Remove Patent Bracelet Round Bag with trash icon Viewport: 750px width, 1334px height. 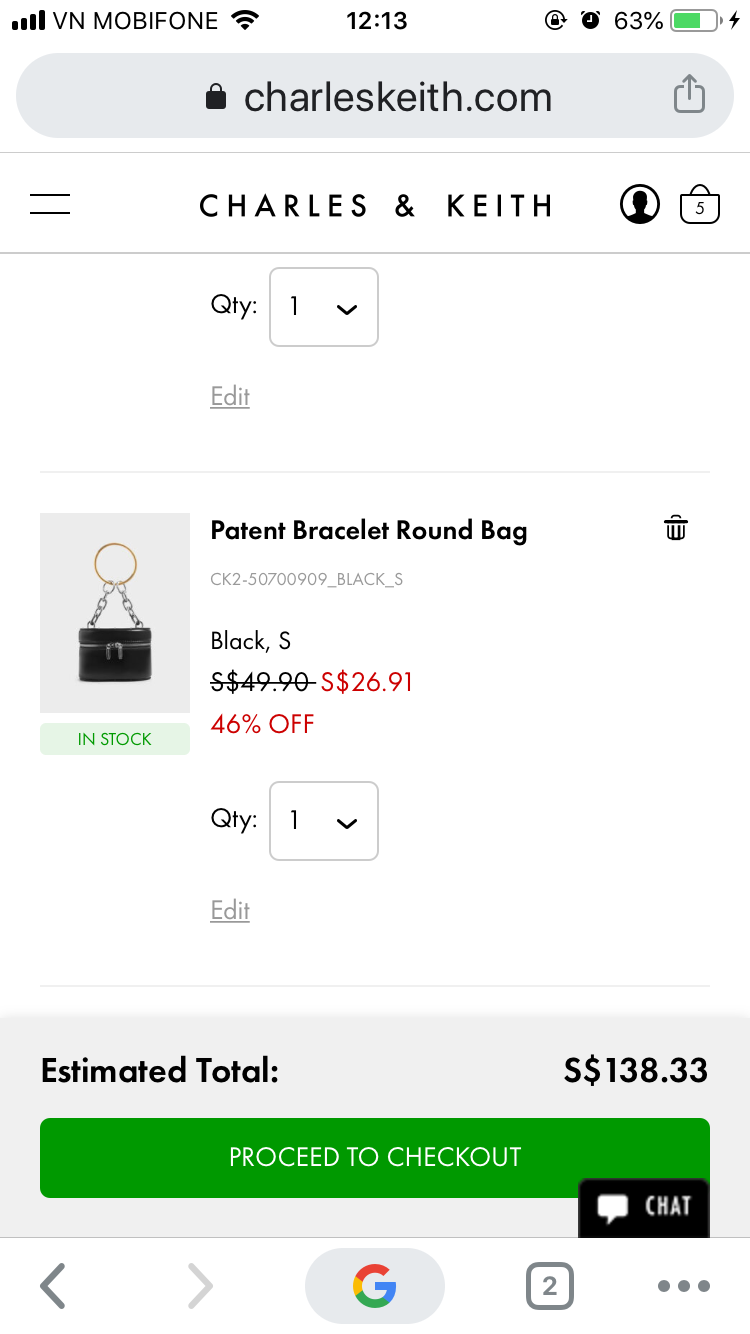coord(676,528)
